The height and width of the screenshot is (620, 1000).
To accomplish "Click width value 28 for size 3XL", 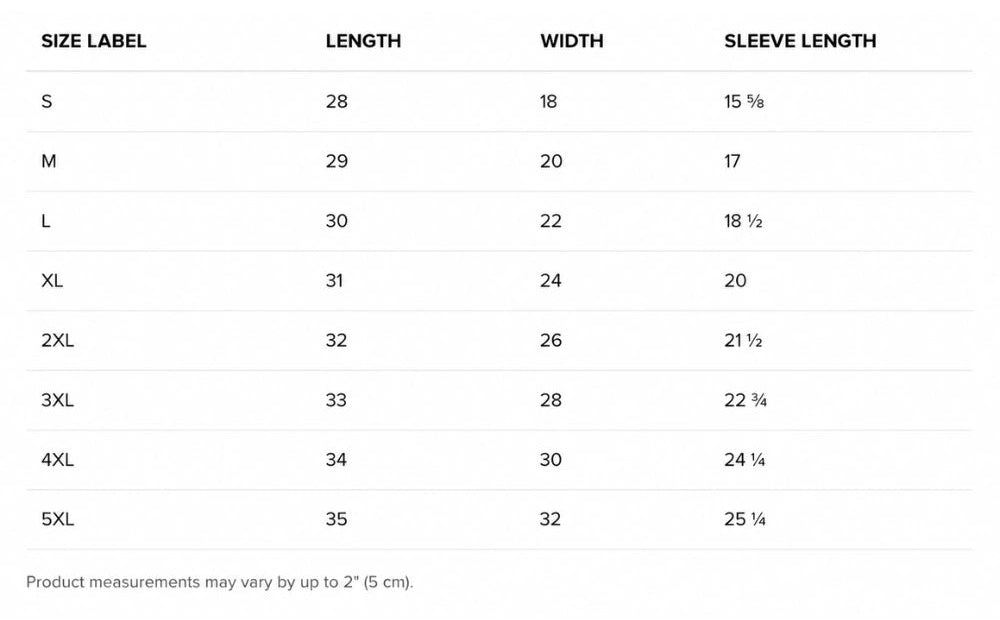I will [x=551, y=401].
